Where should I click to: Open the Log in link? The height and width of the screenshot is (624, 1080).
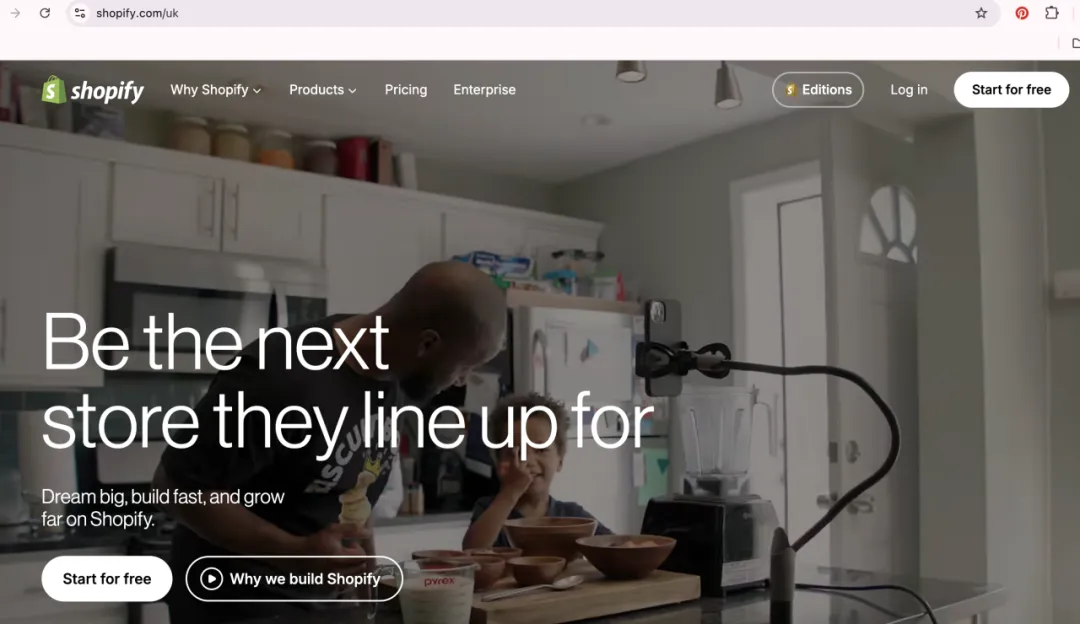[x=908, y=90]
